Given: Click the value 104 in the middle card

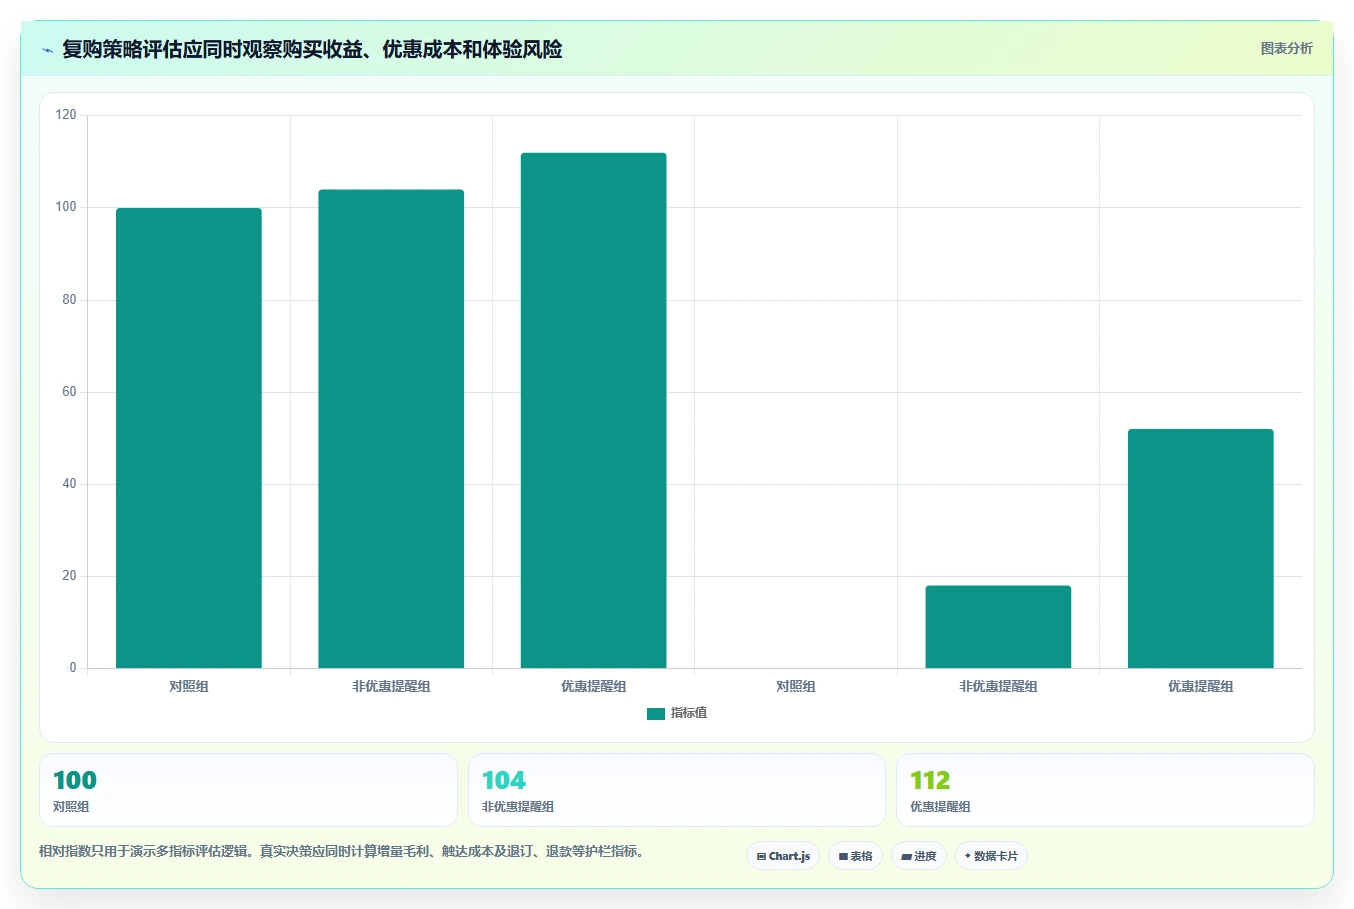Looking at the screenshot, I should [503, 780].
